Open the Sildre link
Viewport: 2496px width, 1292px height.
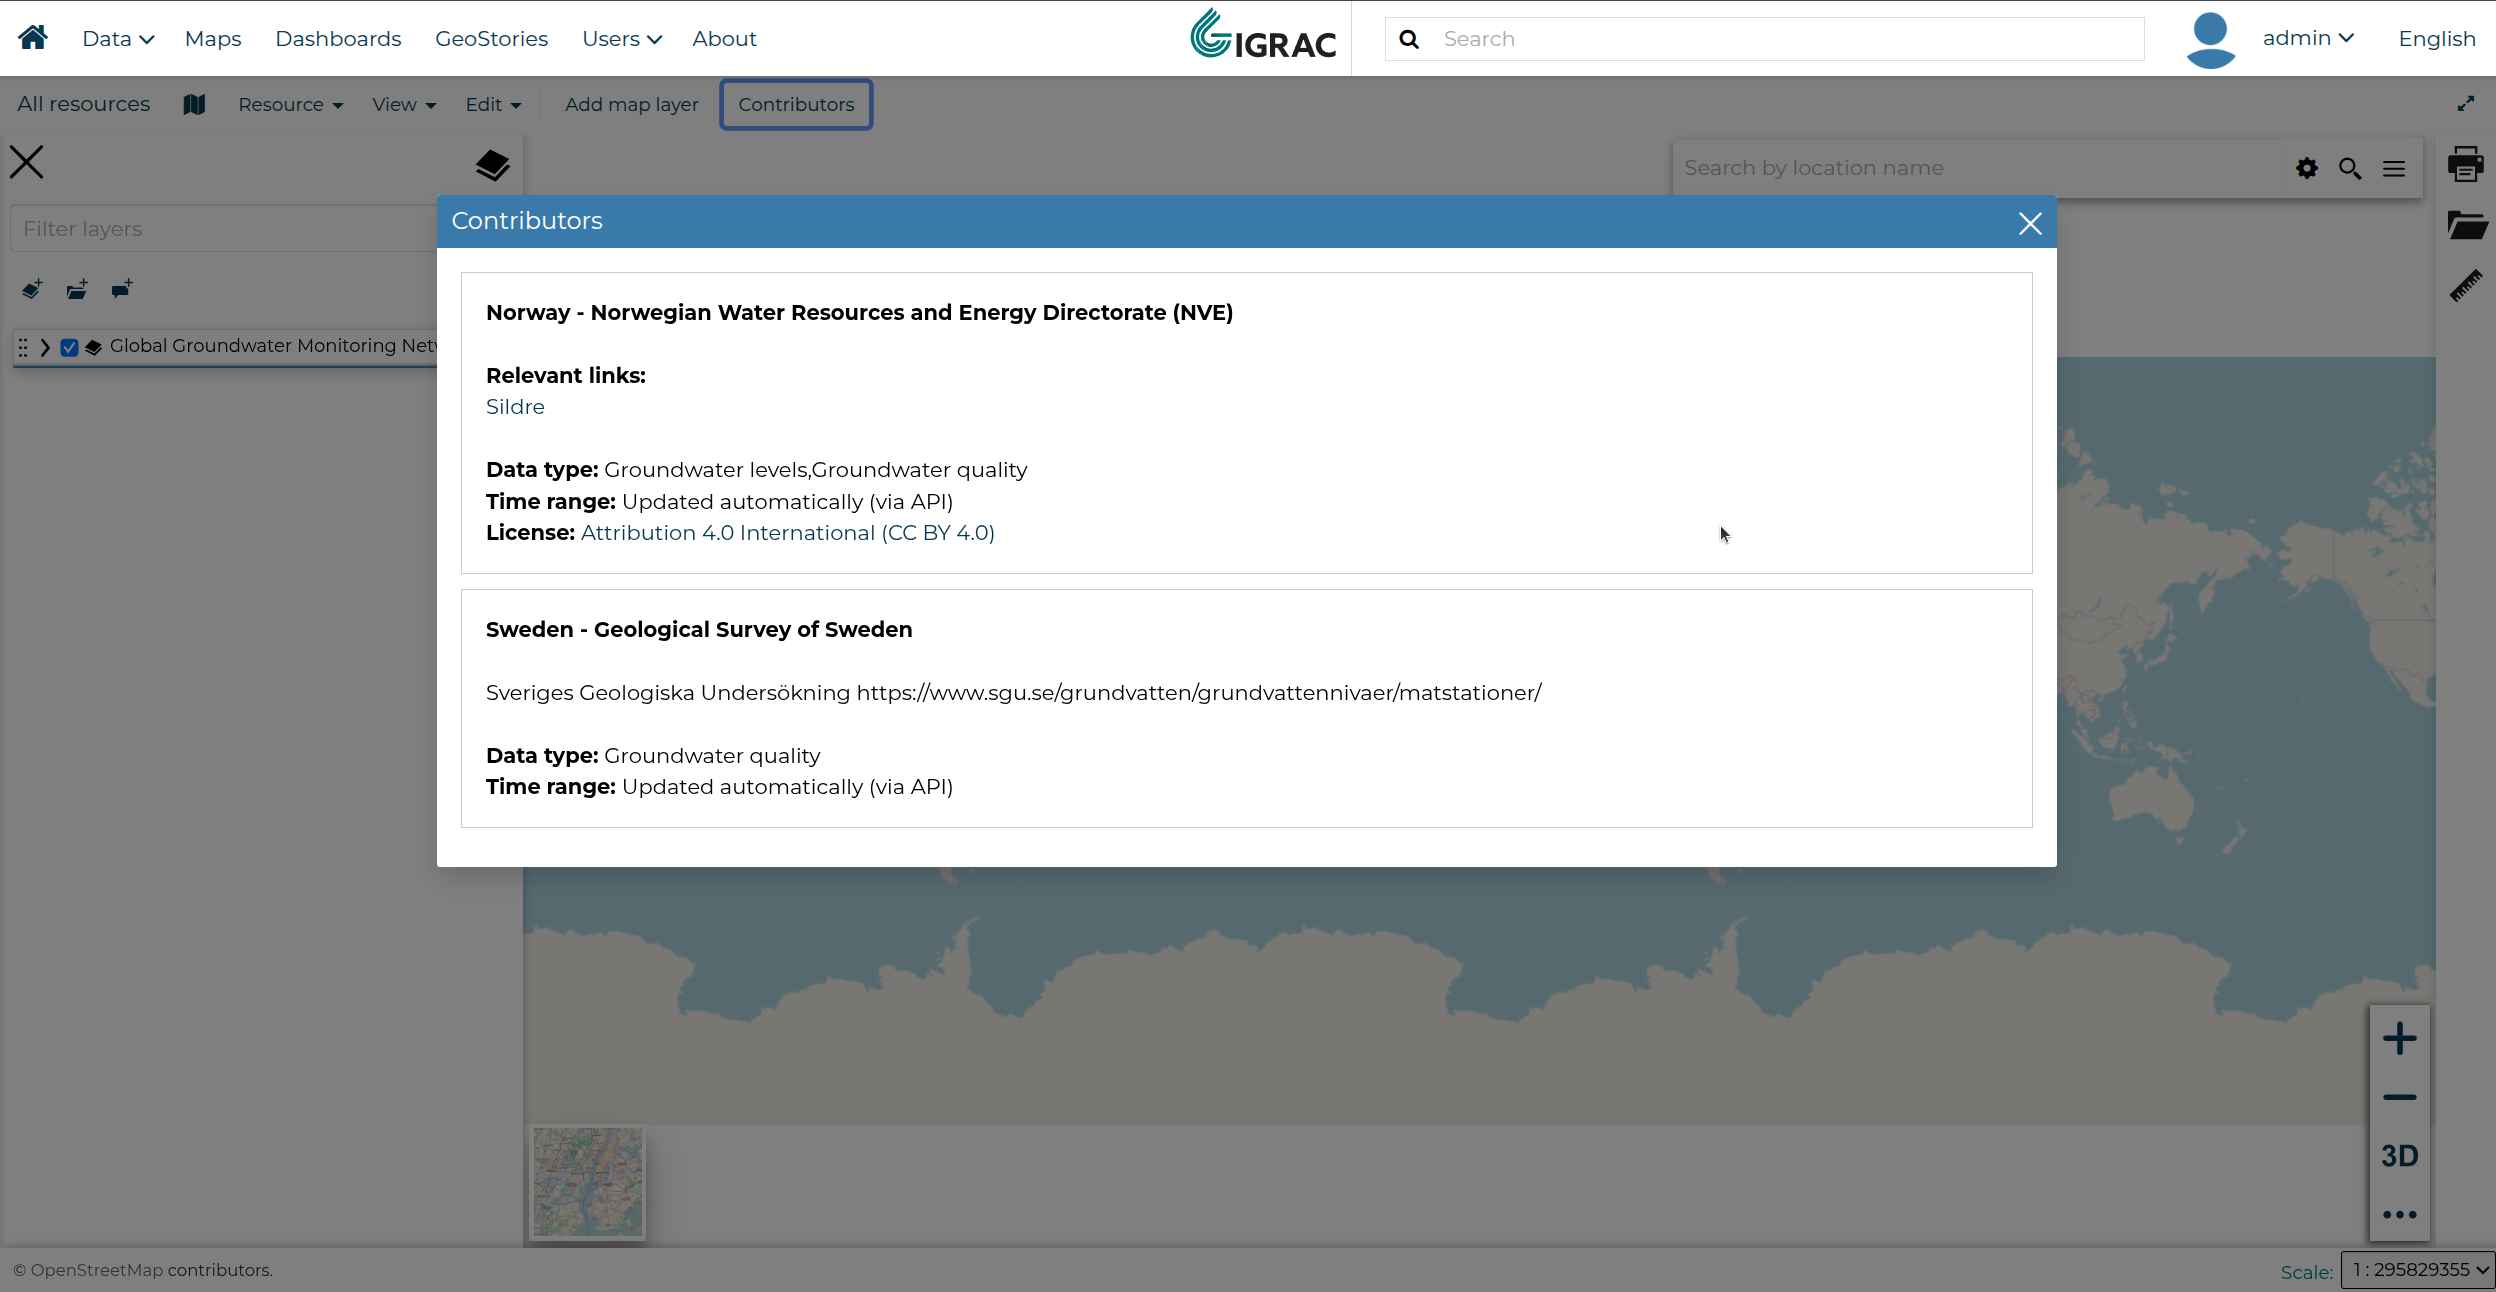coord(515,407)
